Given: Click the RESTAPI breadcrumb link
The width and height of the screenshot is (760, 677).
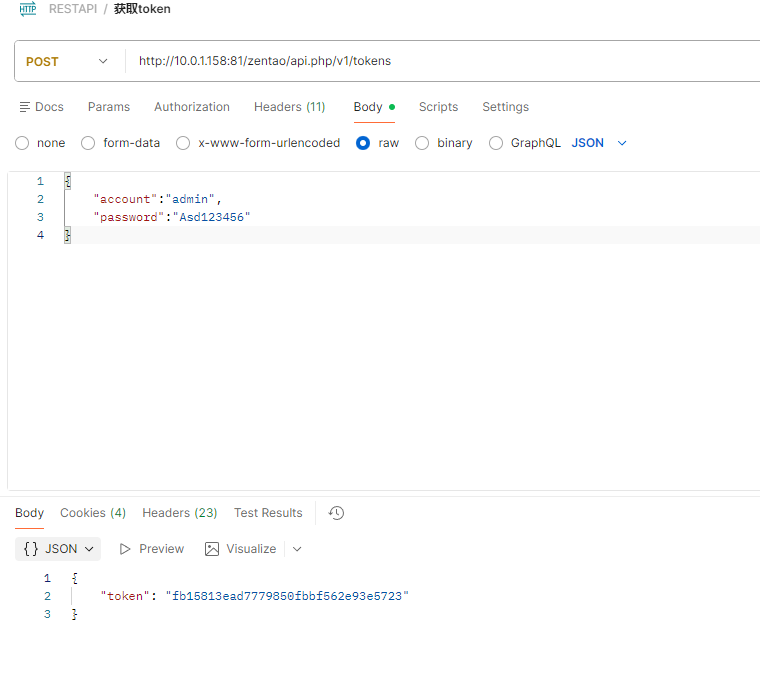Looking at the screenshot, I should coord(73,9).
